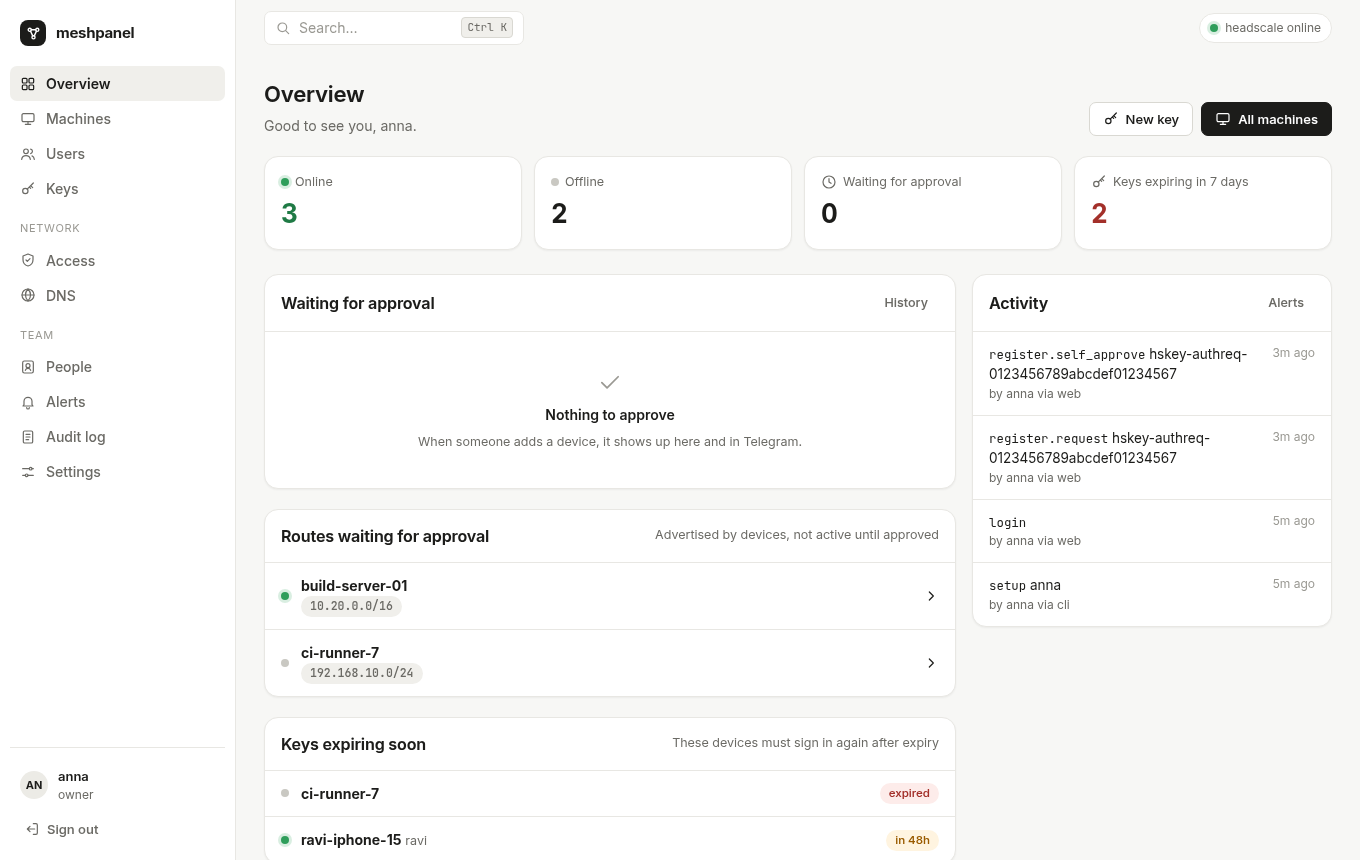Sign out of meshpanel

pyautogui.click(x=62, y=829)
